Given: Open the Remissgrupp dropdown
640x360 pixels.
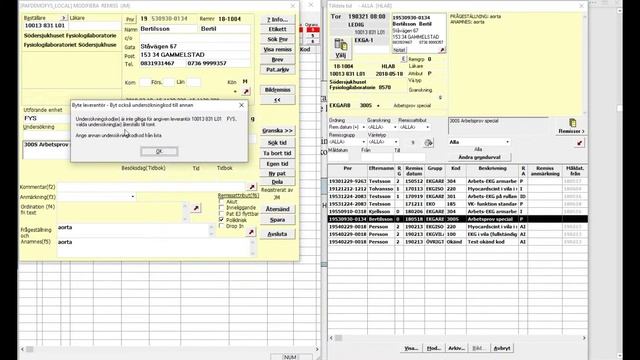Looking at the screenshot, I should [363, 142].
